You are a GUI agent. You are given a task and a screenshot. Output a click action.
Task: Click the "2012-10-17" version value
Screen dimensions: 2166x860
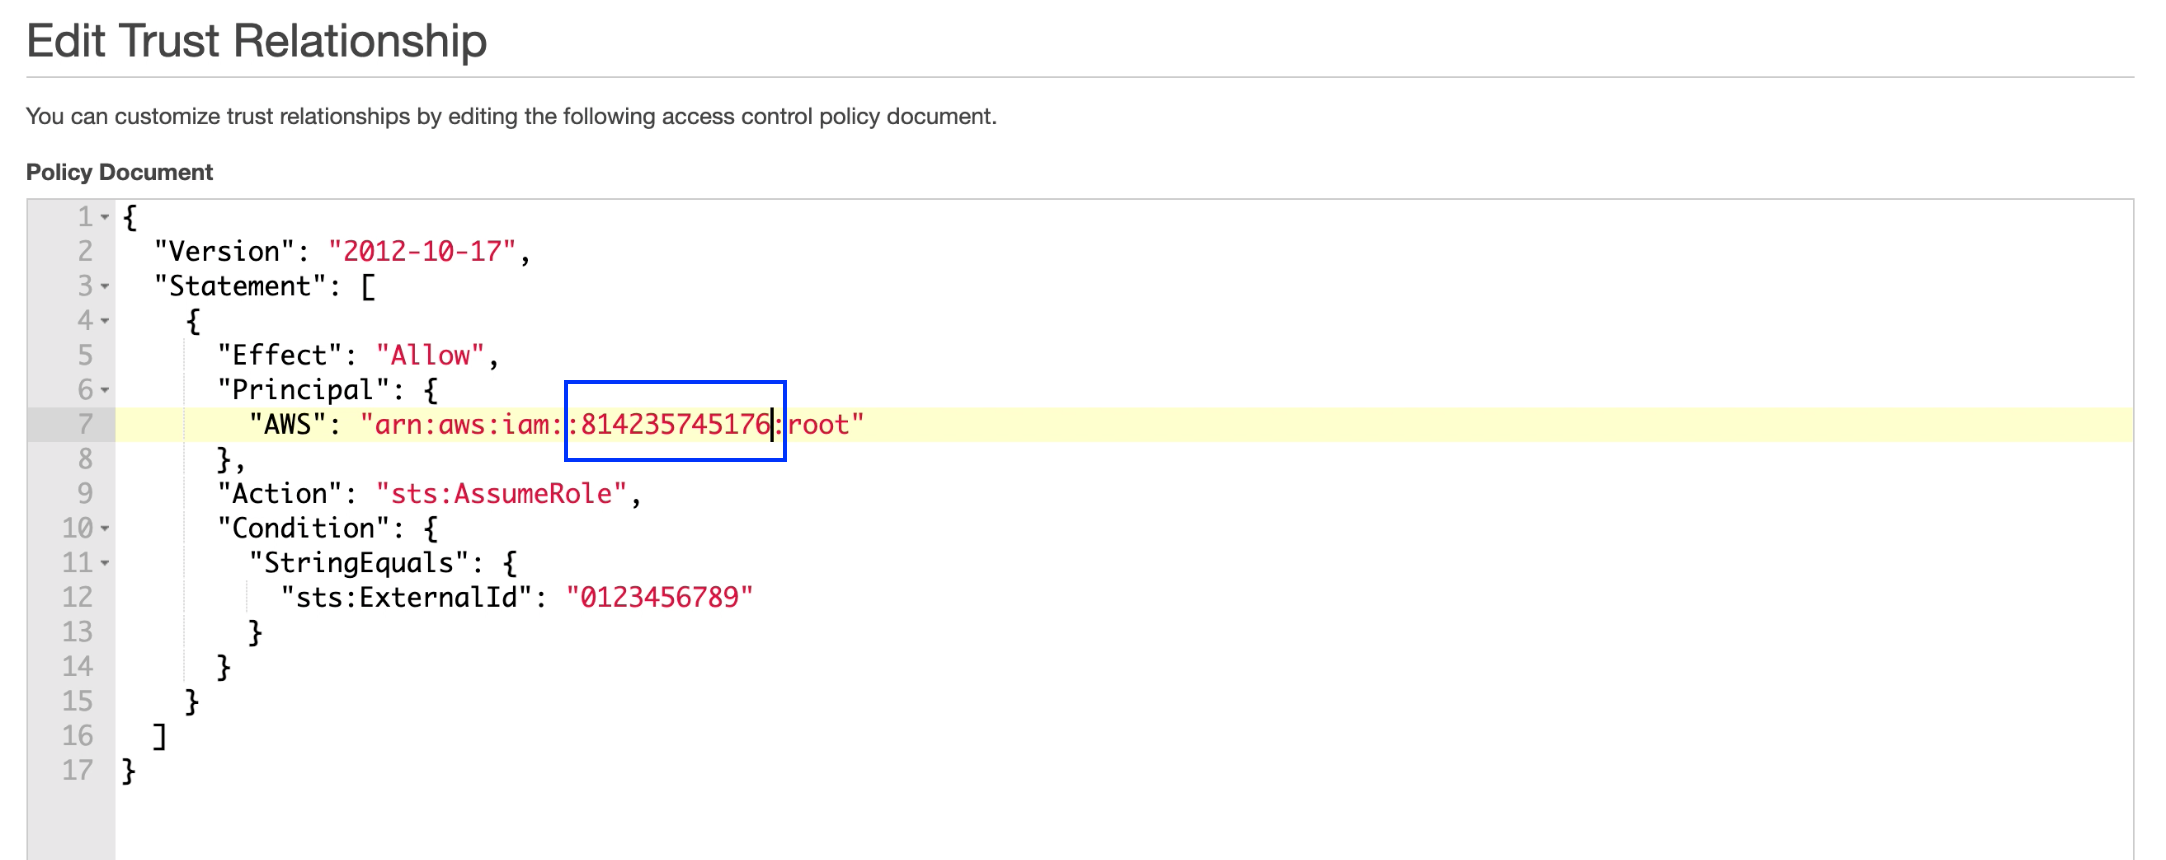tap(422, 251)
